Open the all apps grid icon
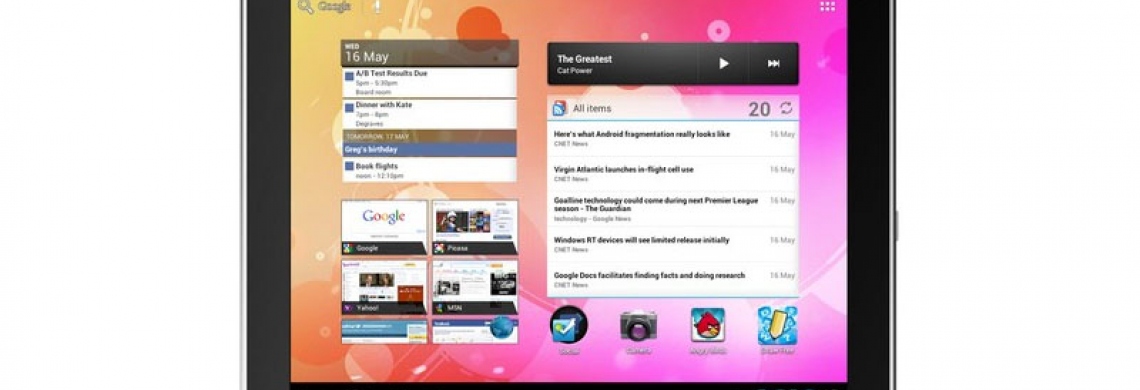 (x=827, y=7)
